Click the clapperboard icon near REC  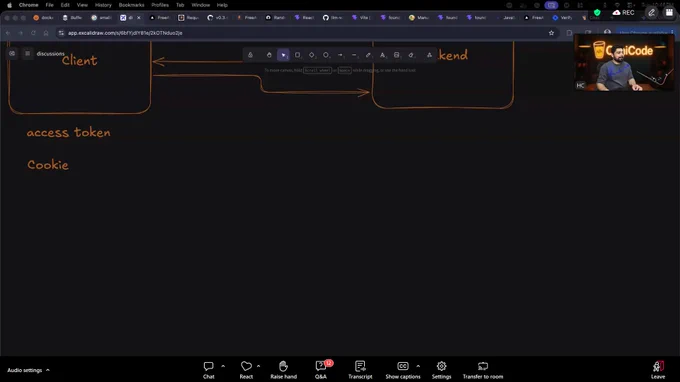pos(669,13)
